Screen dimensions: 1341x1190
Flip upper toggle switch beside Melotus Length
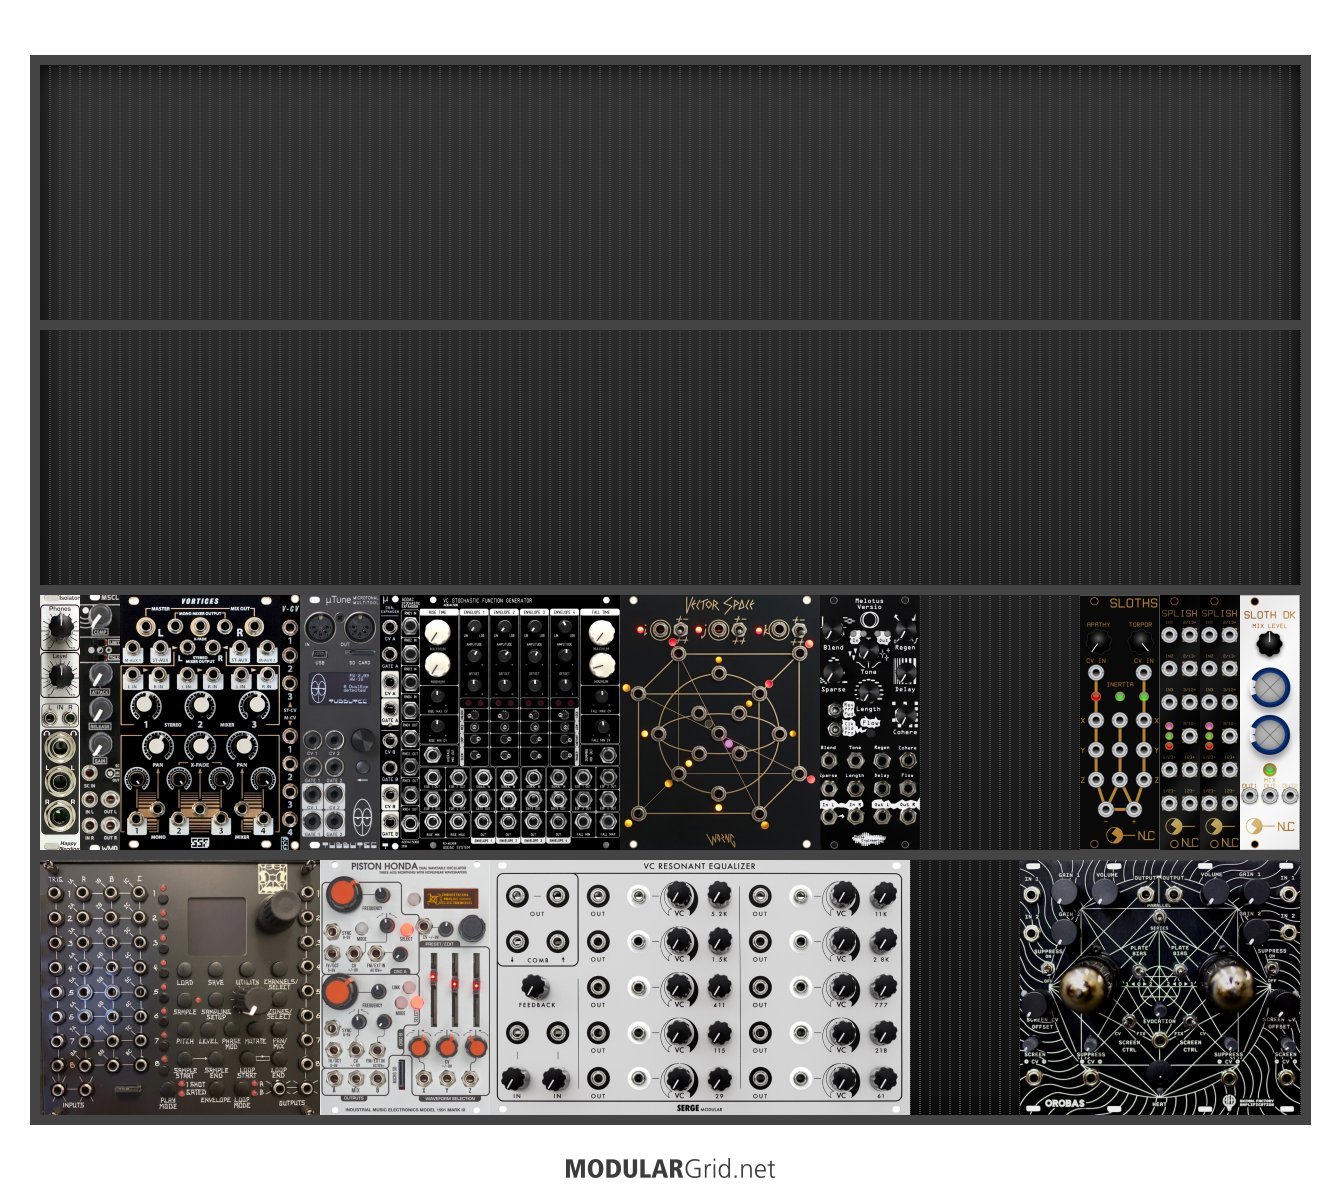click(x=834, y=709)
